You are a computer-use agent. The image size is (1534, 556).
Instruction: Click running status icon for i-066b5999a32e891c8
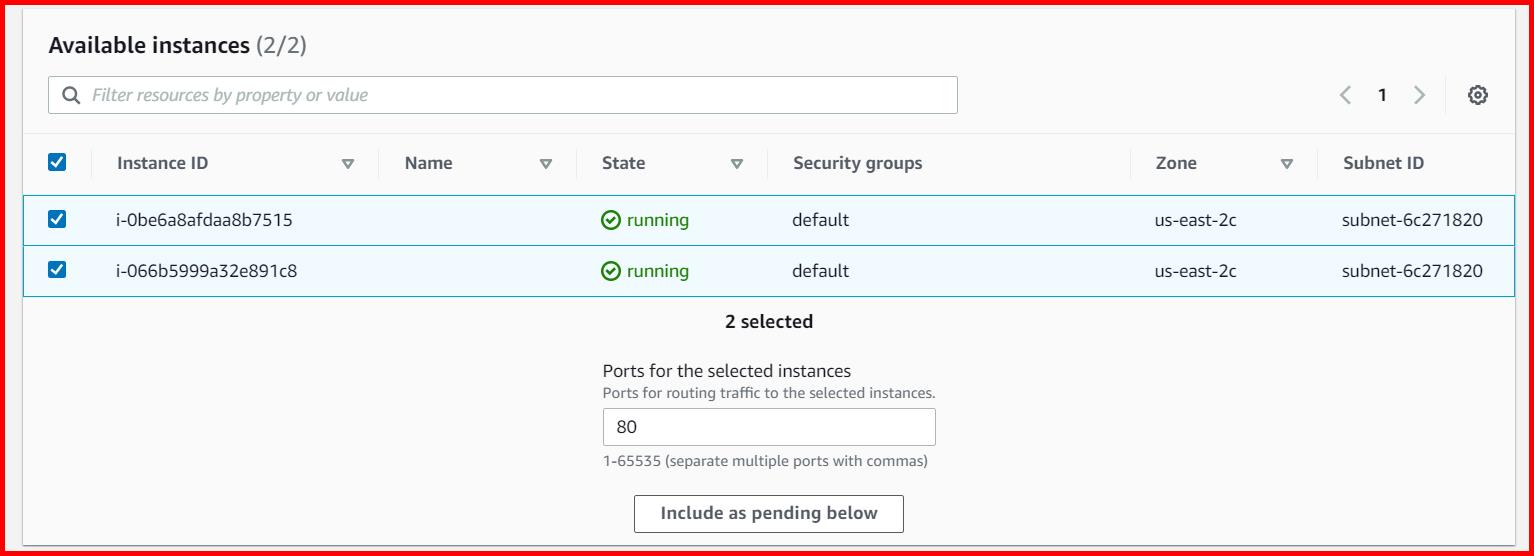pos(611,271)
